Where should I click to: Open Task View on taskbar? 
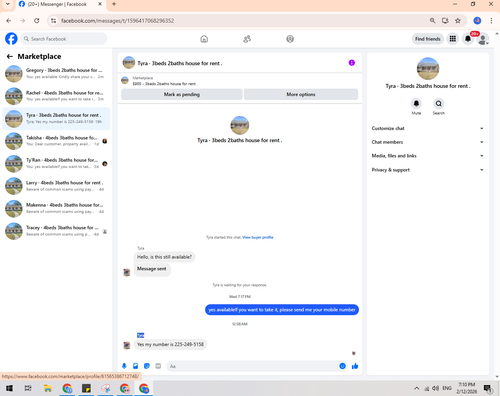coord(28,388)
